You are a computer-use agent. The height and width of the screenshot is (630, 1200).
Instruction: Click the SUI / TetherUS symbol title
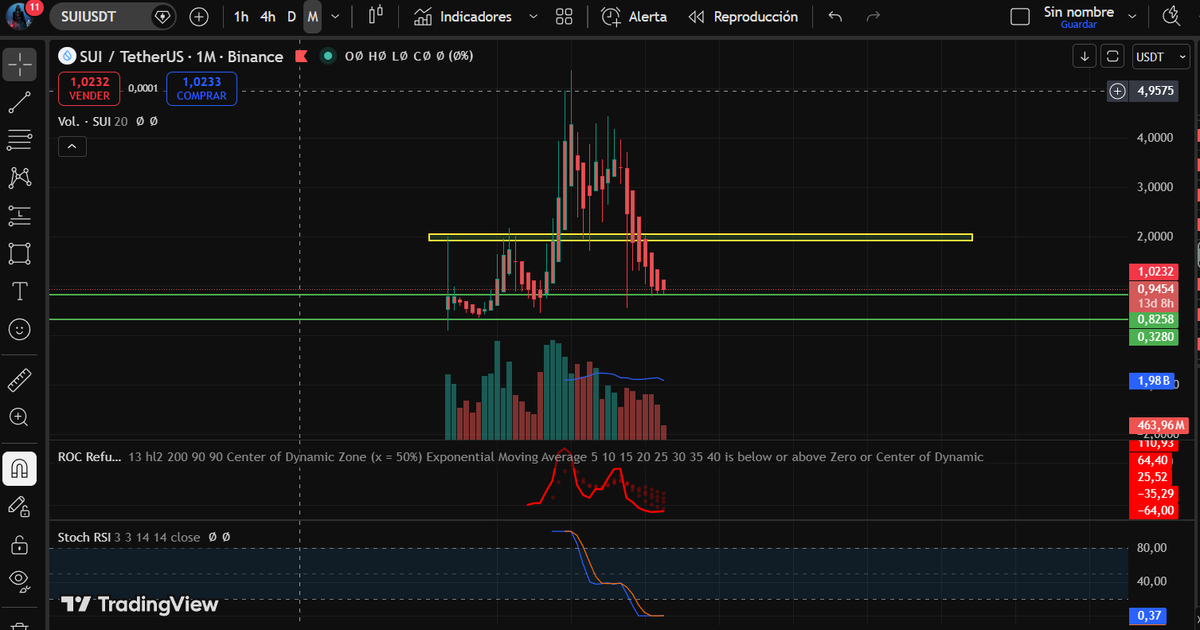tap(182, 57)
